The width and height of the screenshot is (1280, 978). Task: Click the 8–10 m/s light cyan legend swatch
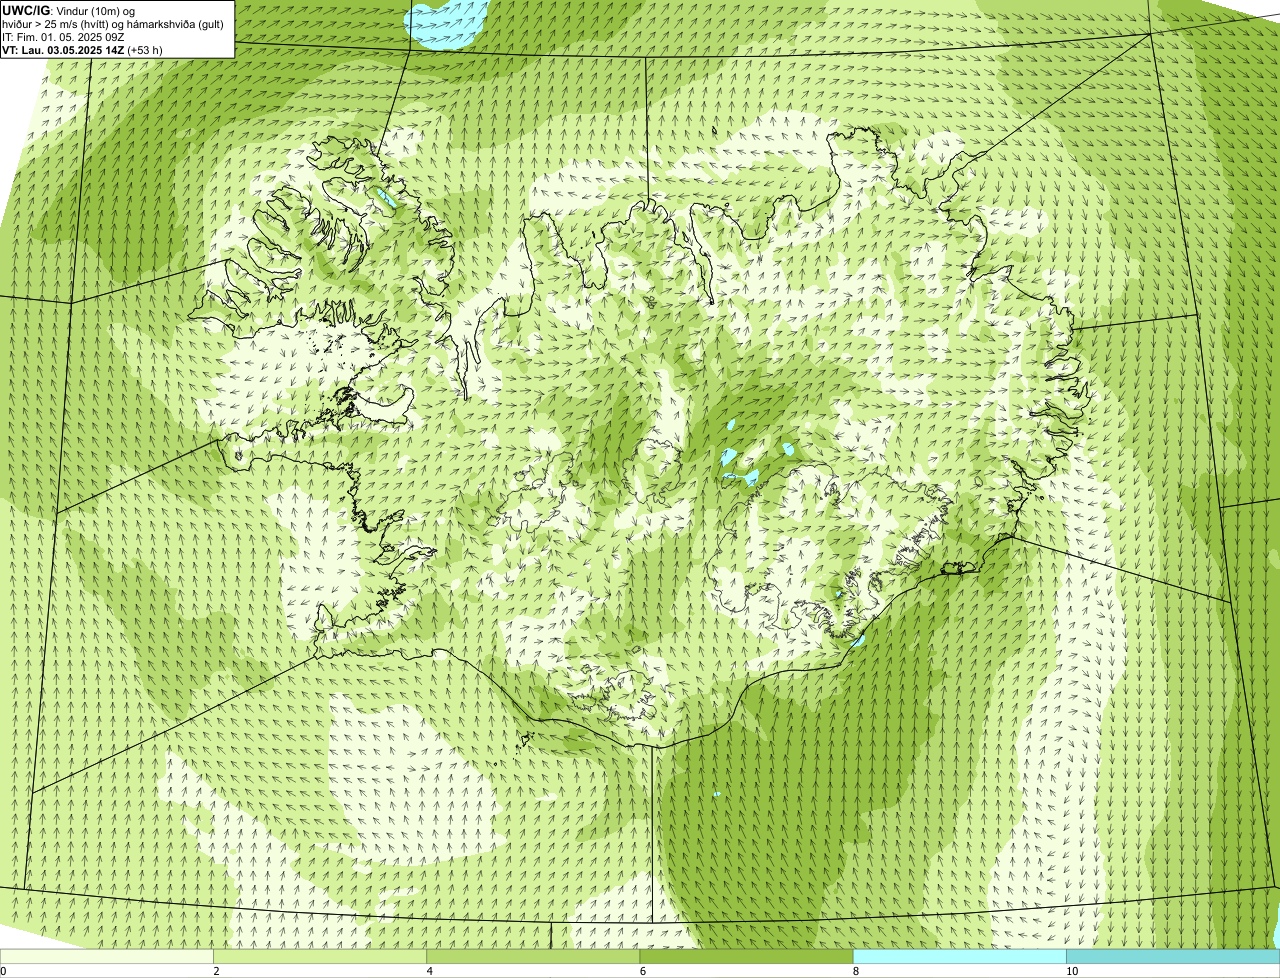[x=960, y=956]
